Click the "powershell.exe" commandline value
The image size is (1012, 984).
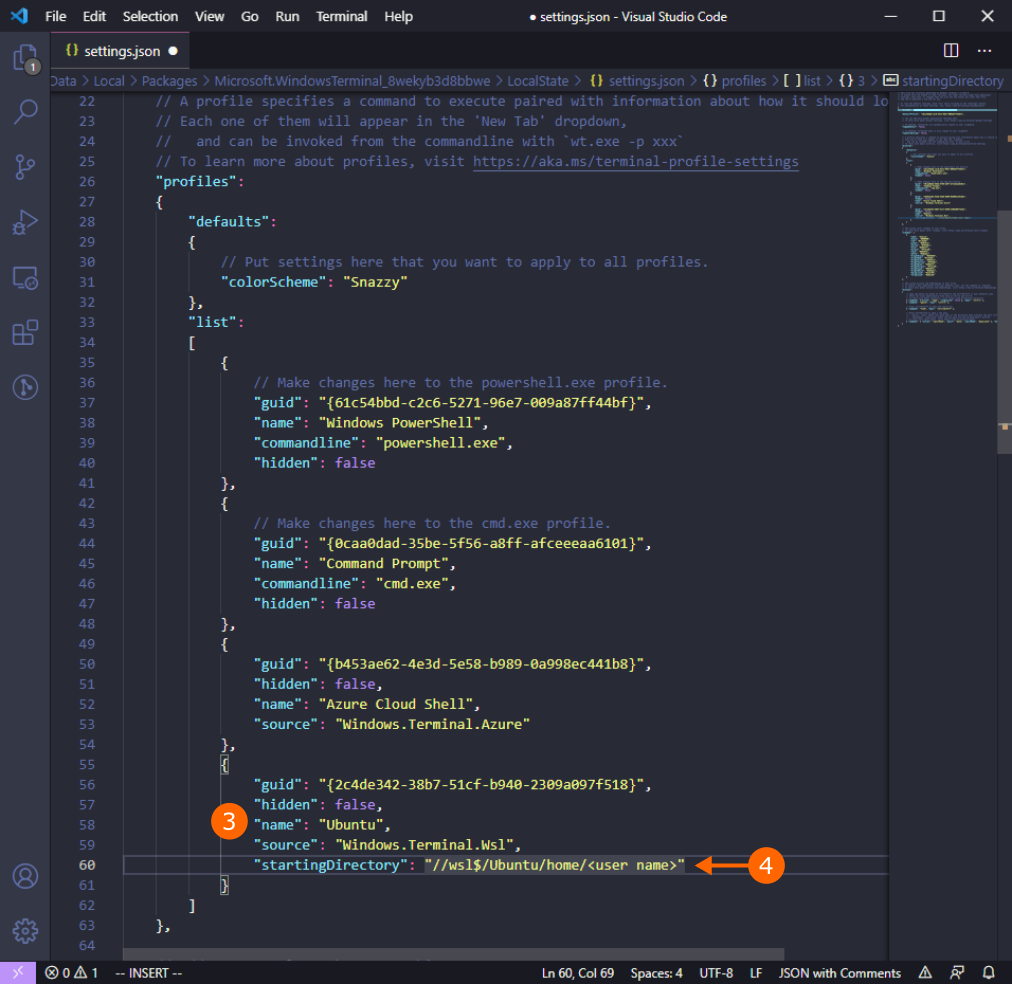click(441, 443)
